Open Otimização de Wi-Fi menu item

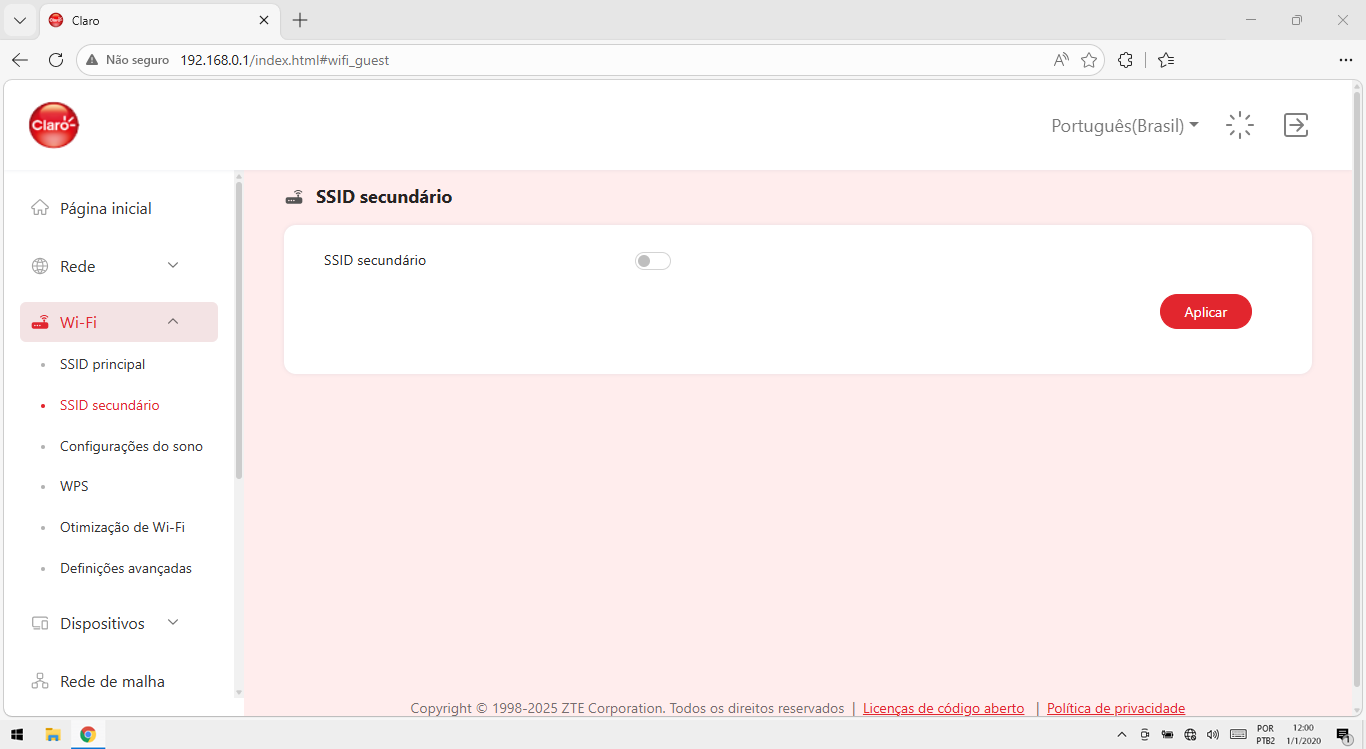click(x=122, y=527)
